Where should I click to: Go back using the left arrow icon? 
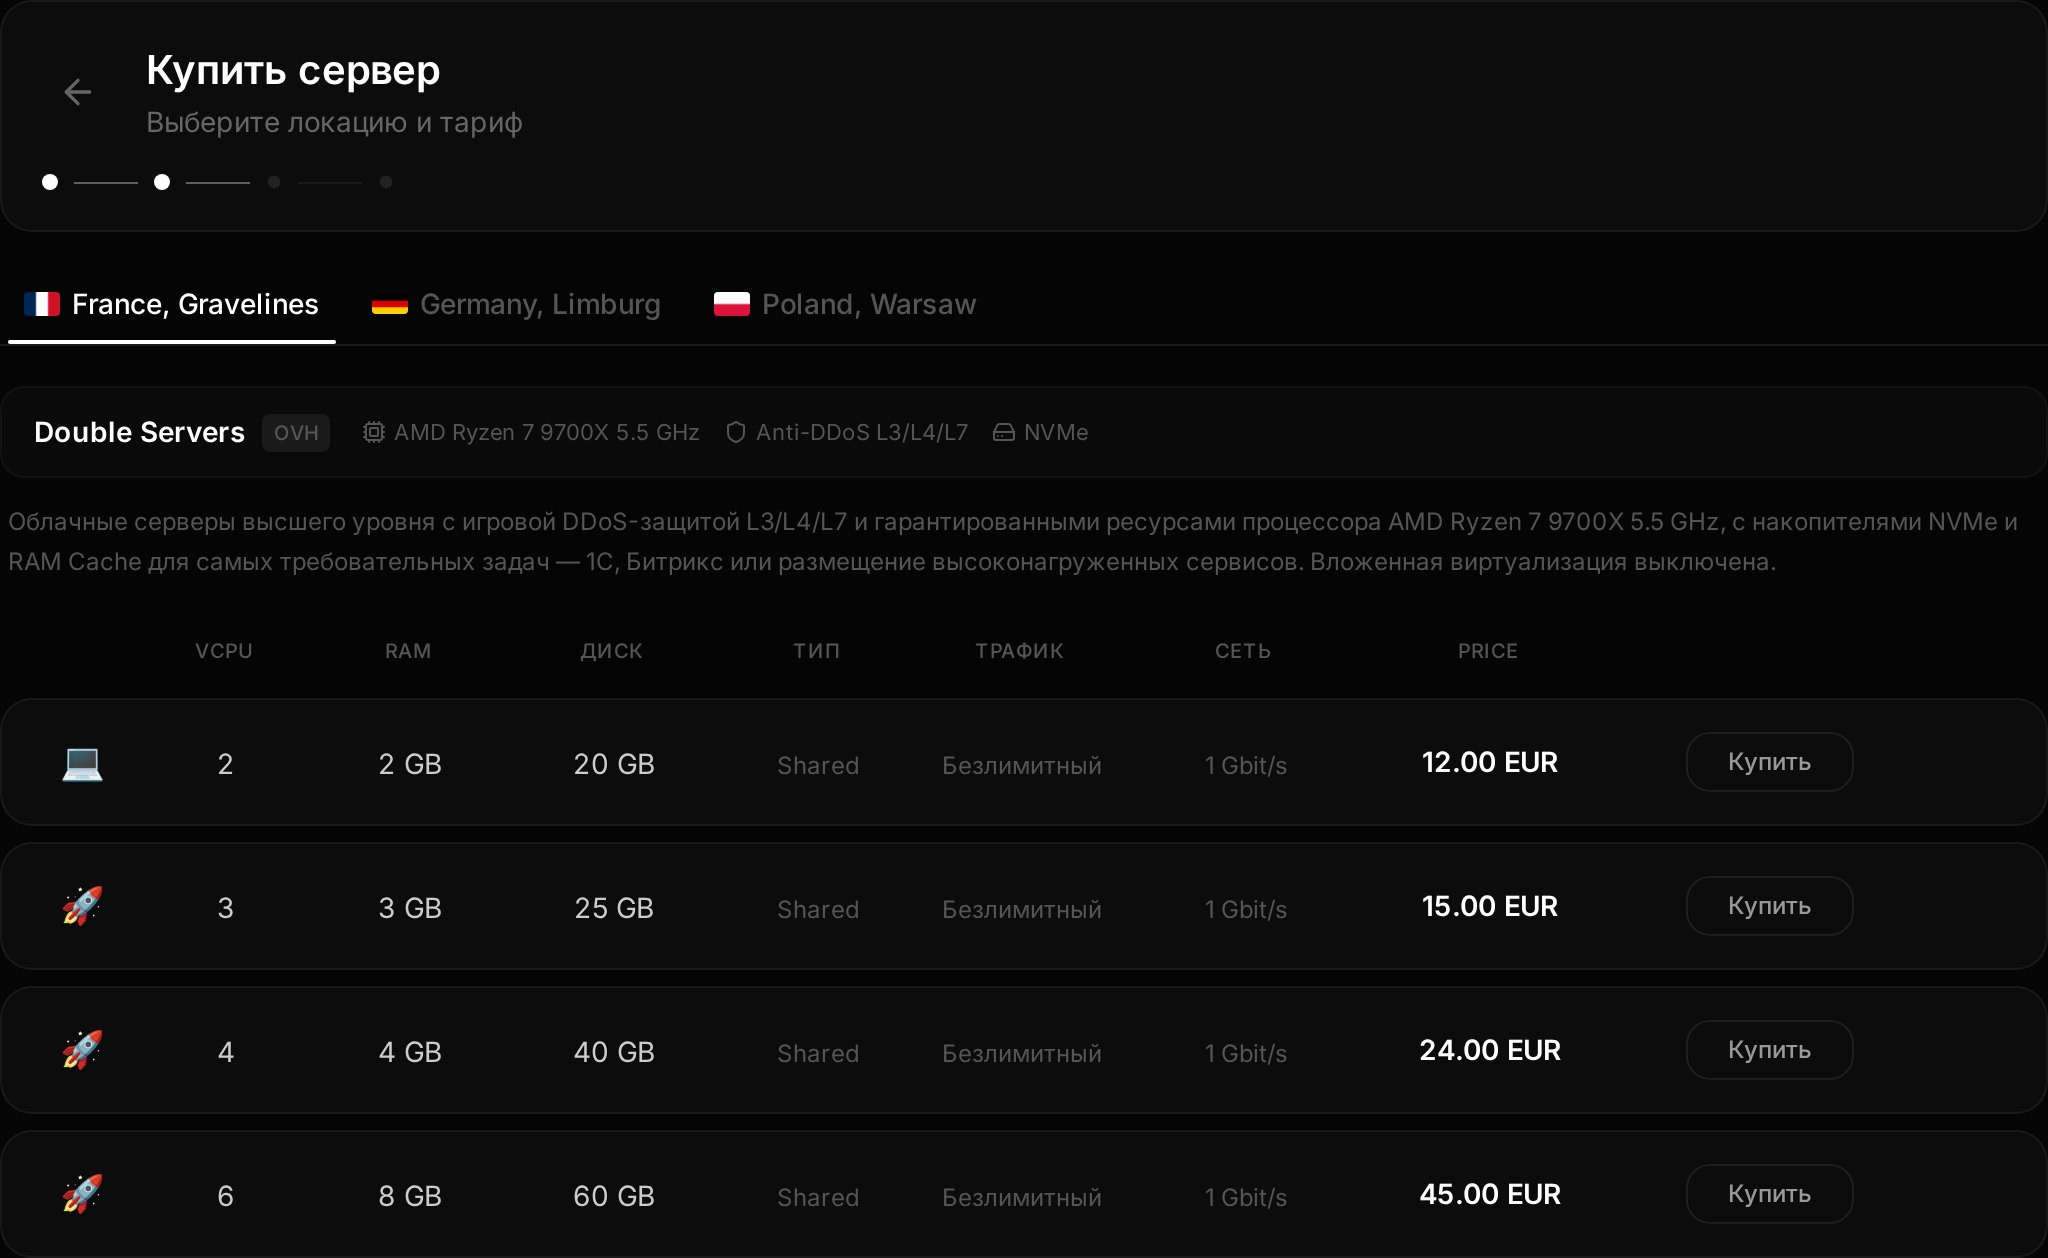(77, 92)
